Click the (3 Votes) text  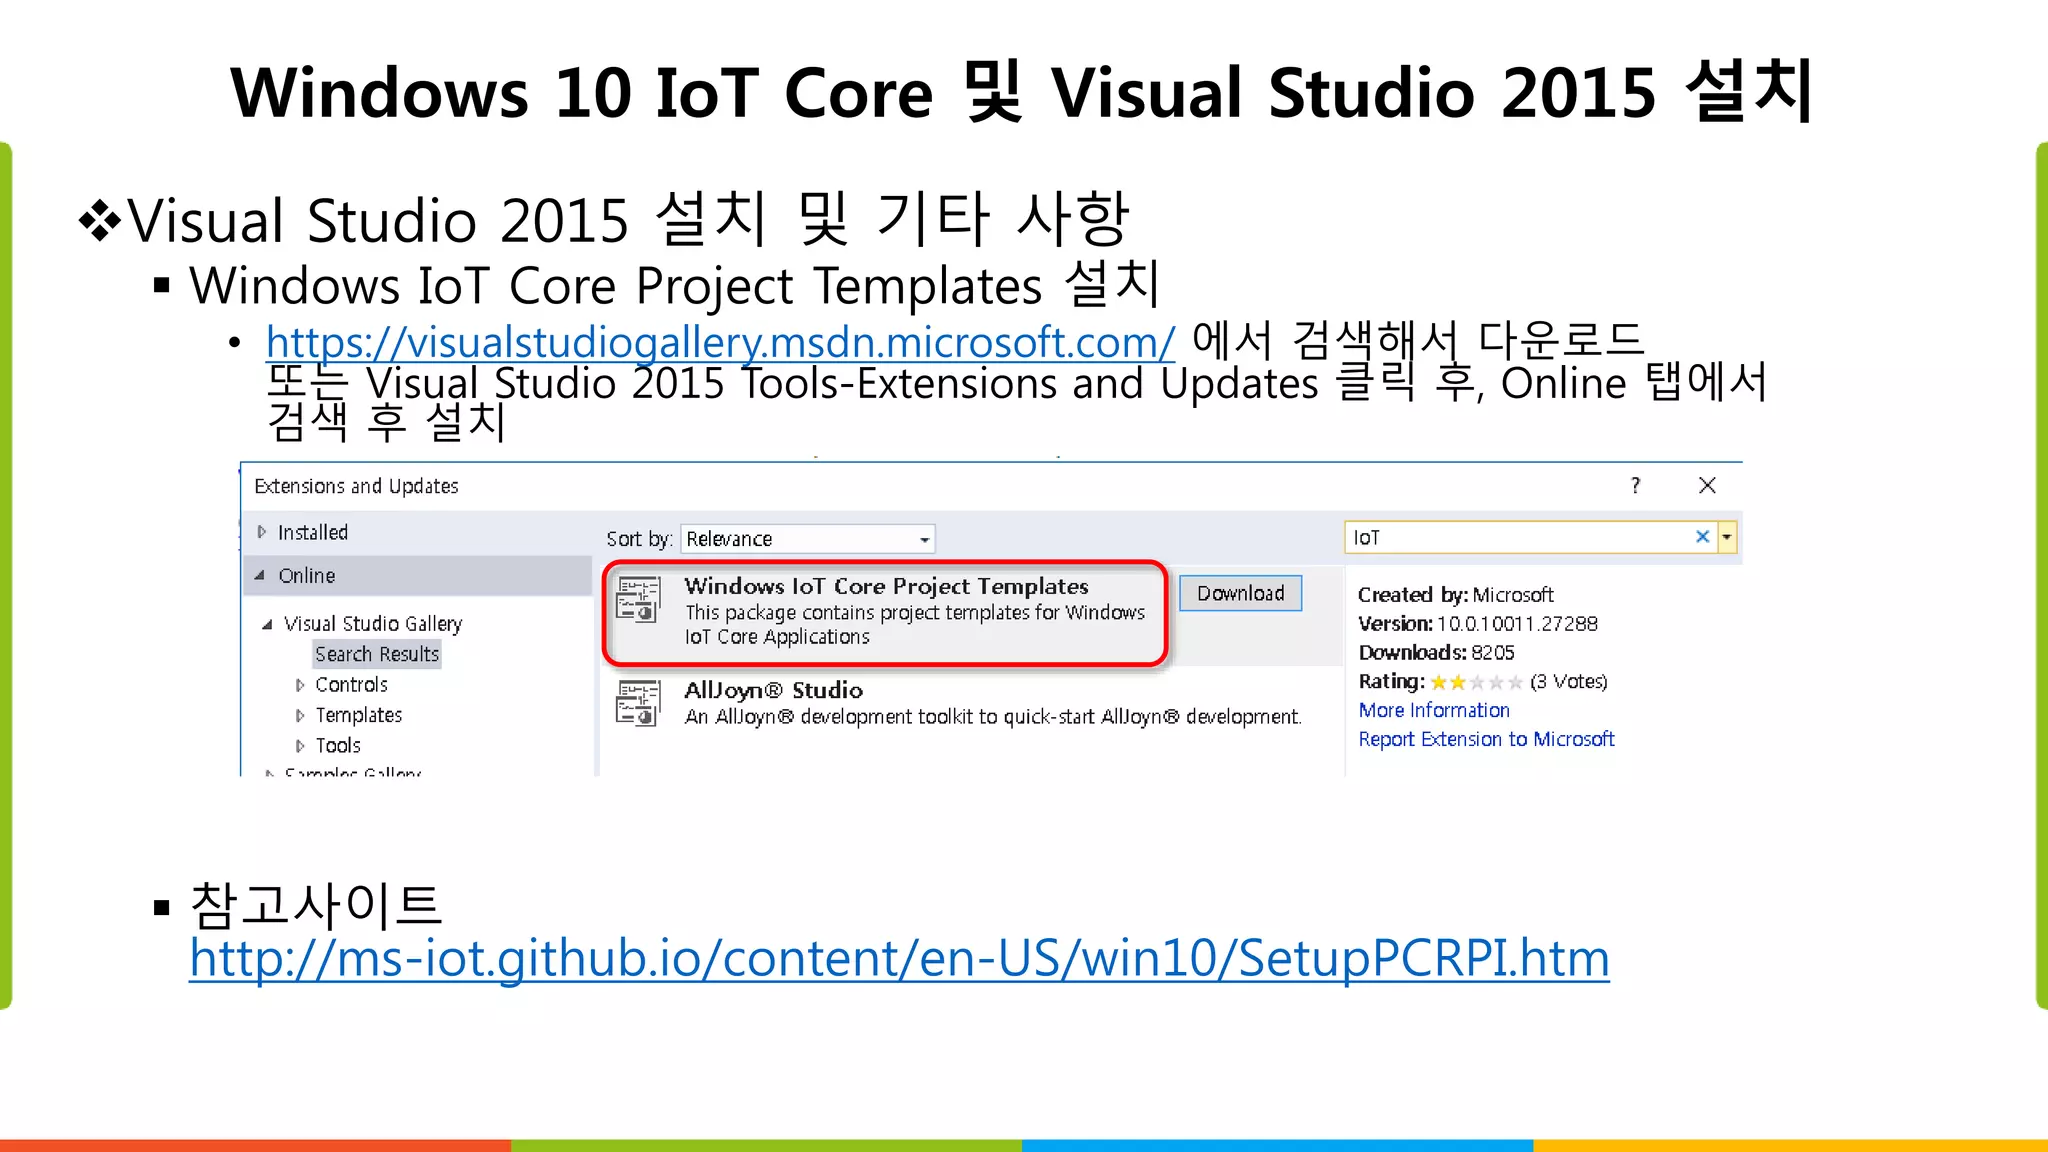click(x=1569, y=682)
